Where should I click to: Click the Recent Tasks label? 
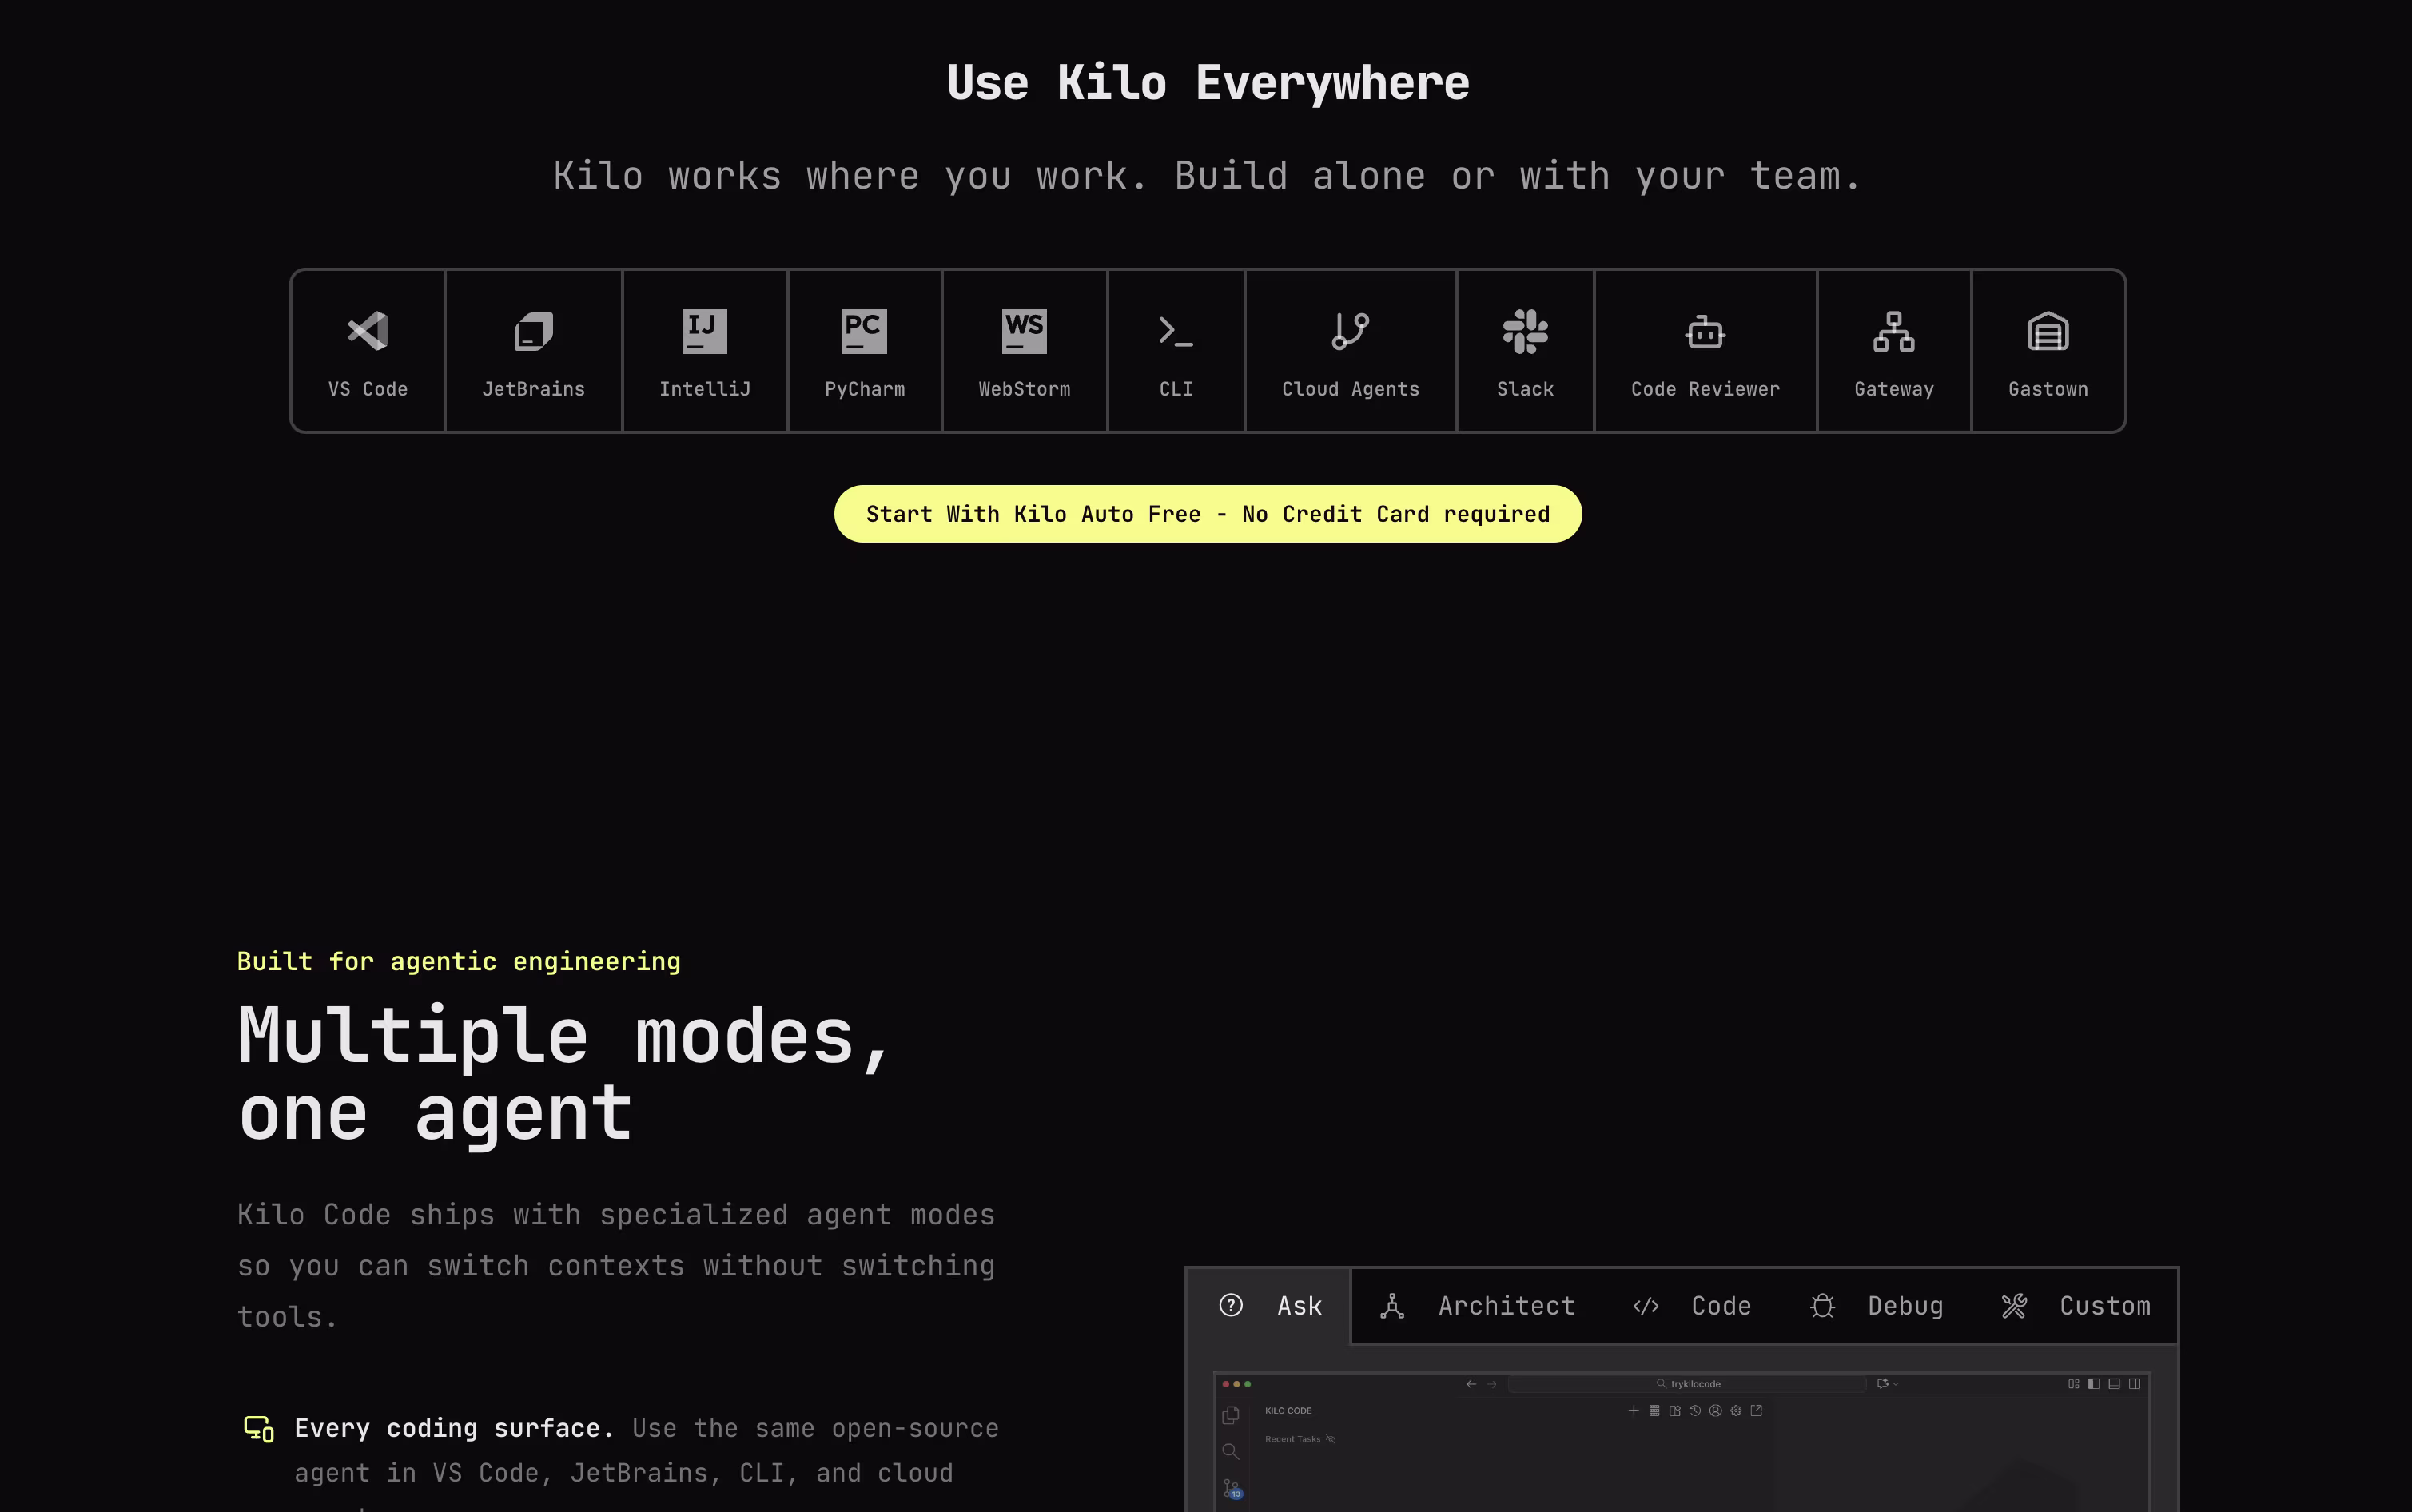tap(1293, 1439)
